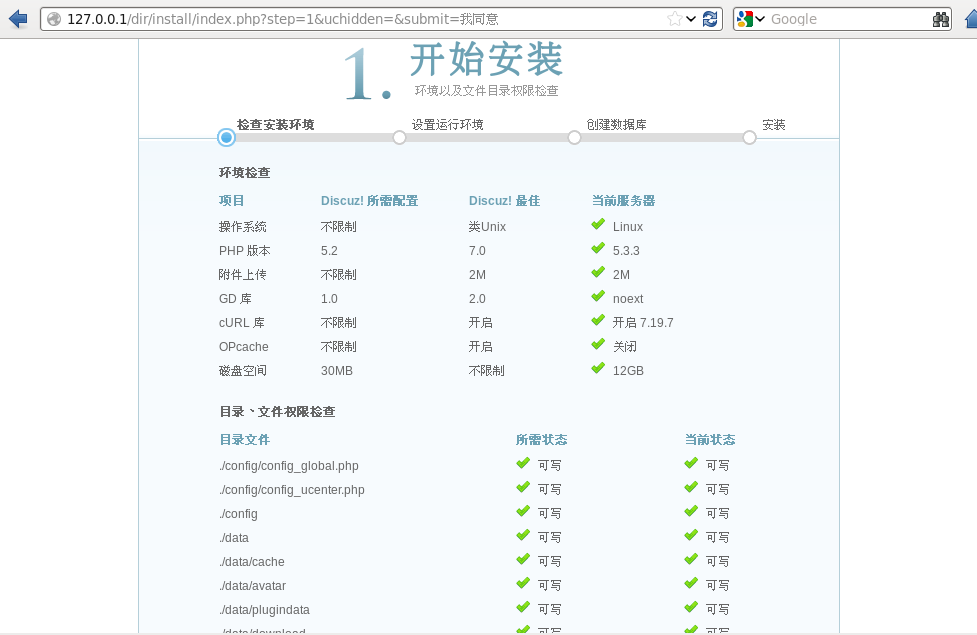
Task: Select the 安装 step circle
Action: [x=750, y=138]
